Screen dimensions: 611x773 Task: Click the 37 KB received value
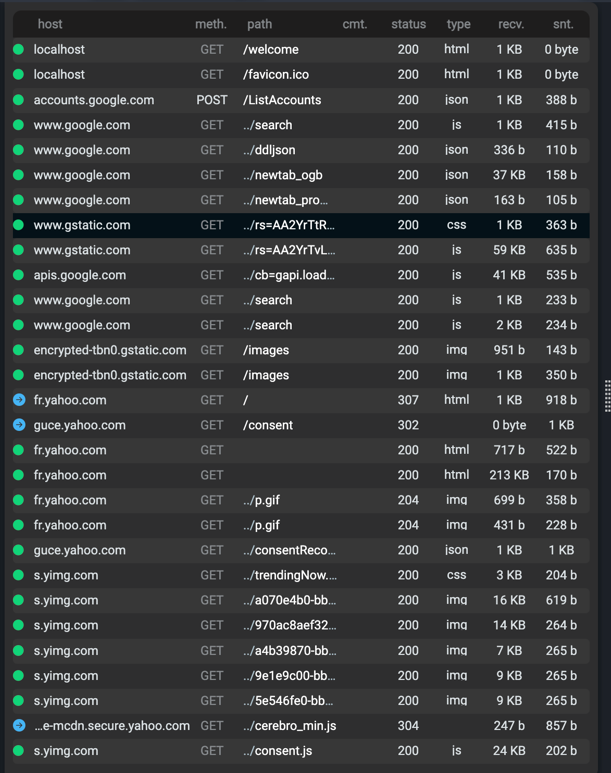click(509, 175)
